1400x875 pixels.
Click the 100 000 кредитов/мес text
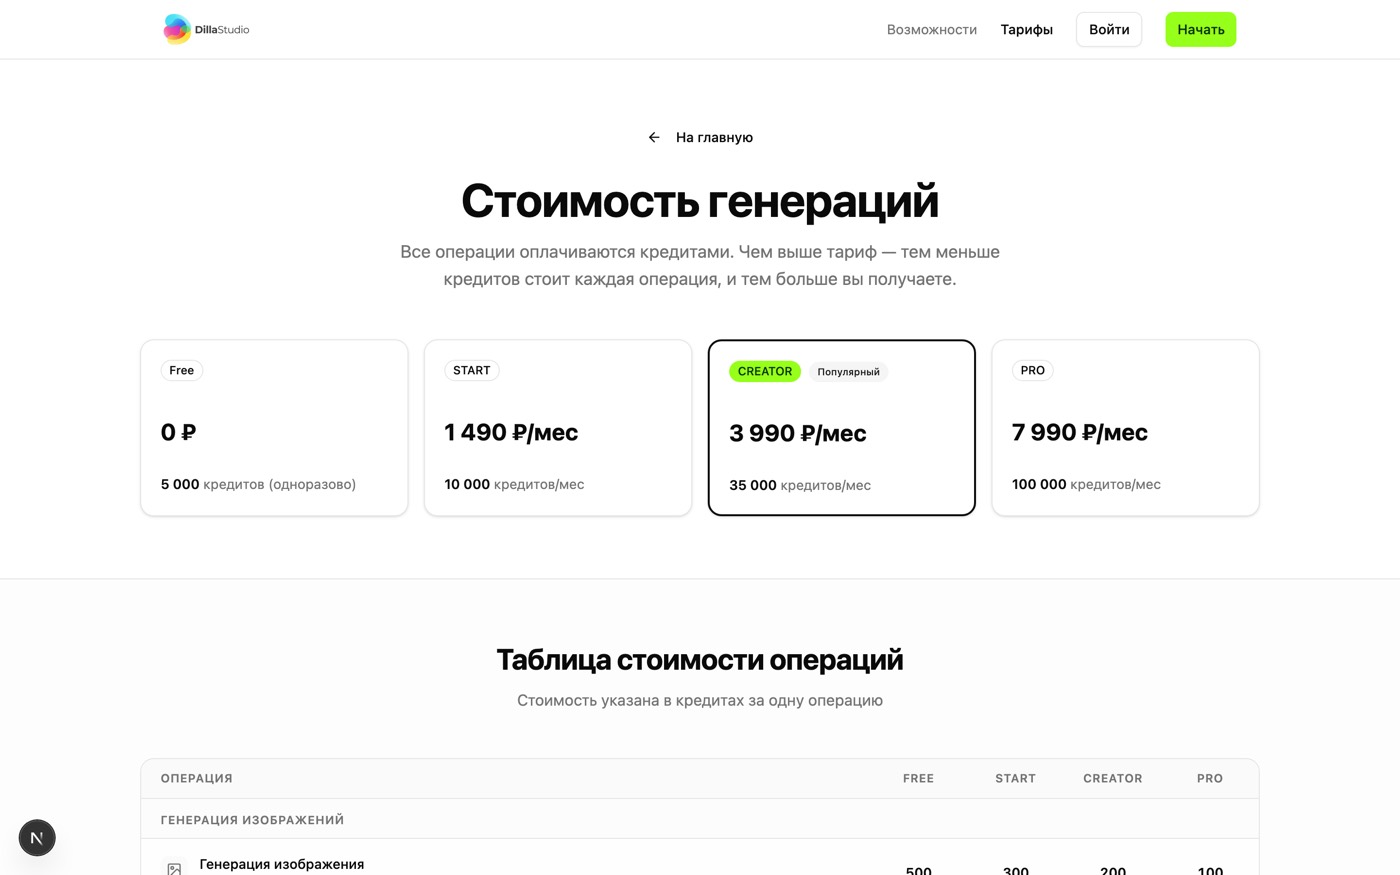1086,484
